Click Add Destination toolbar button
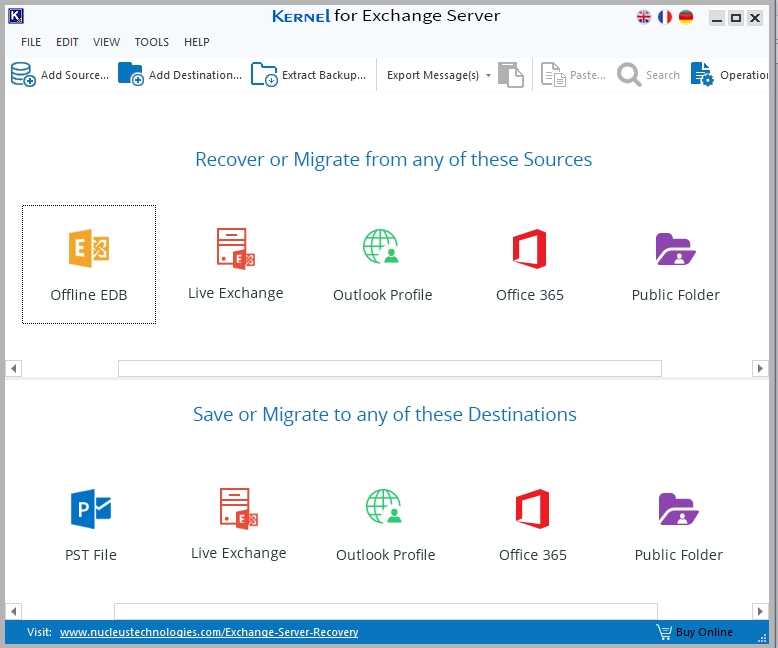Image resolution: width=778 pixels, height=648 pixels. [180, 74]
